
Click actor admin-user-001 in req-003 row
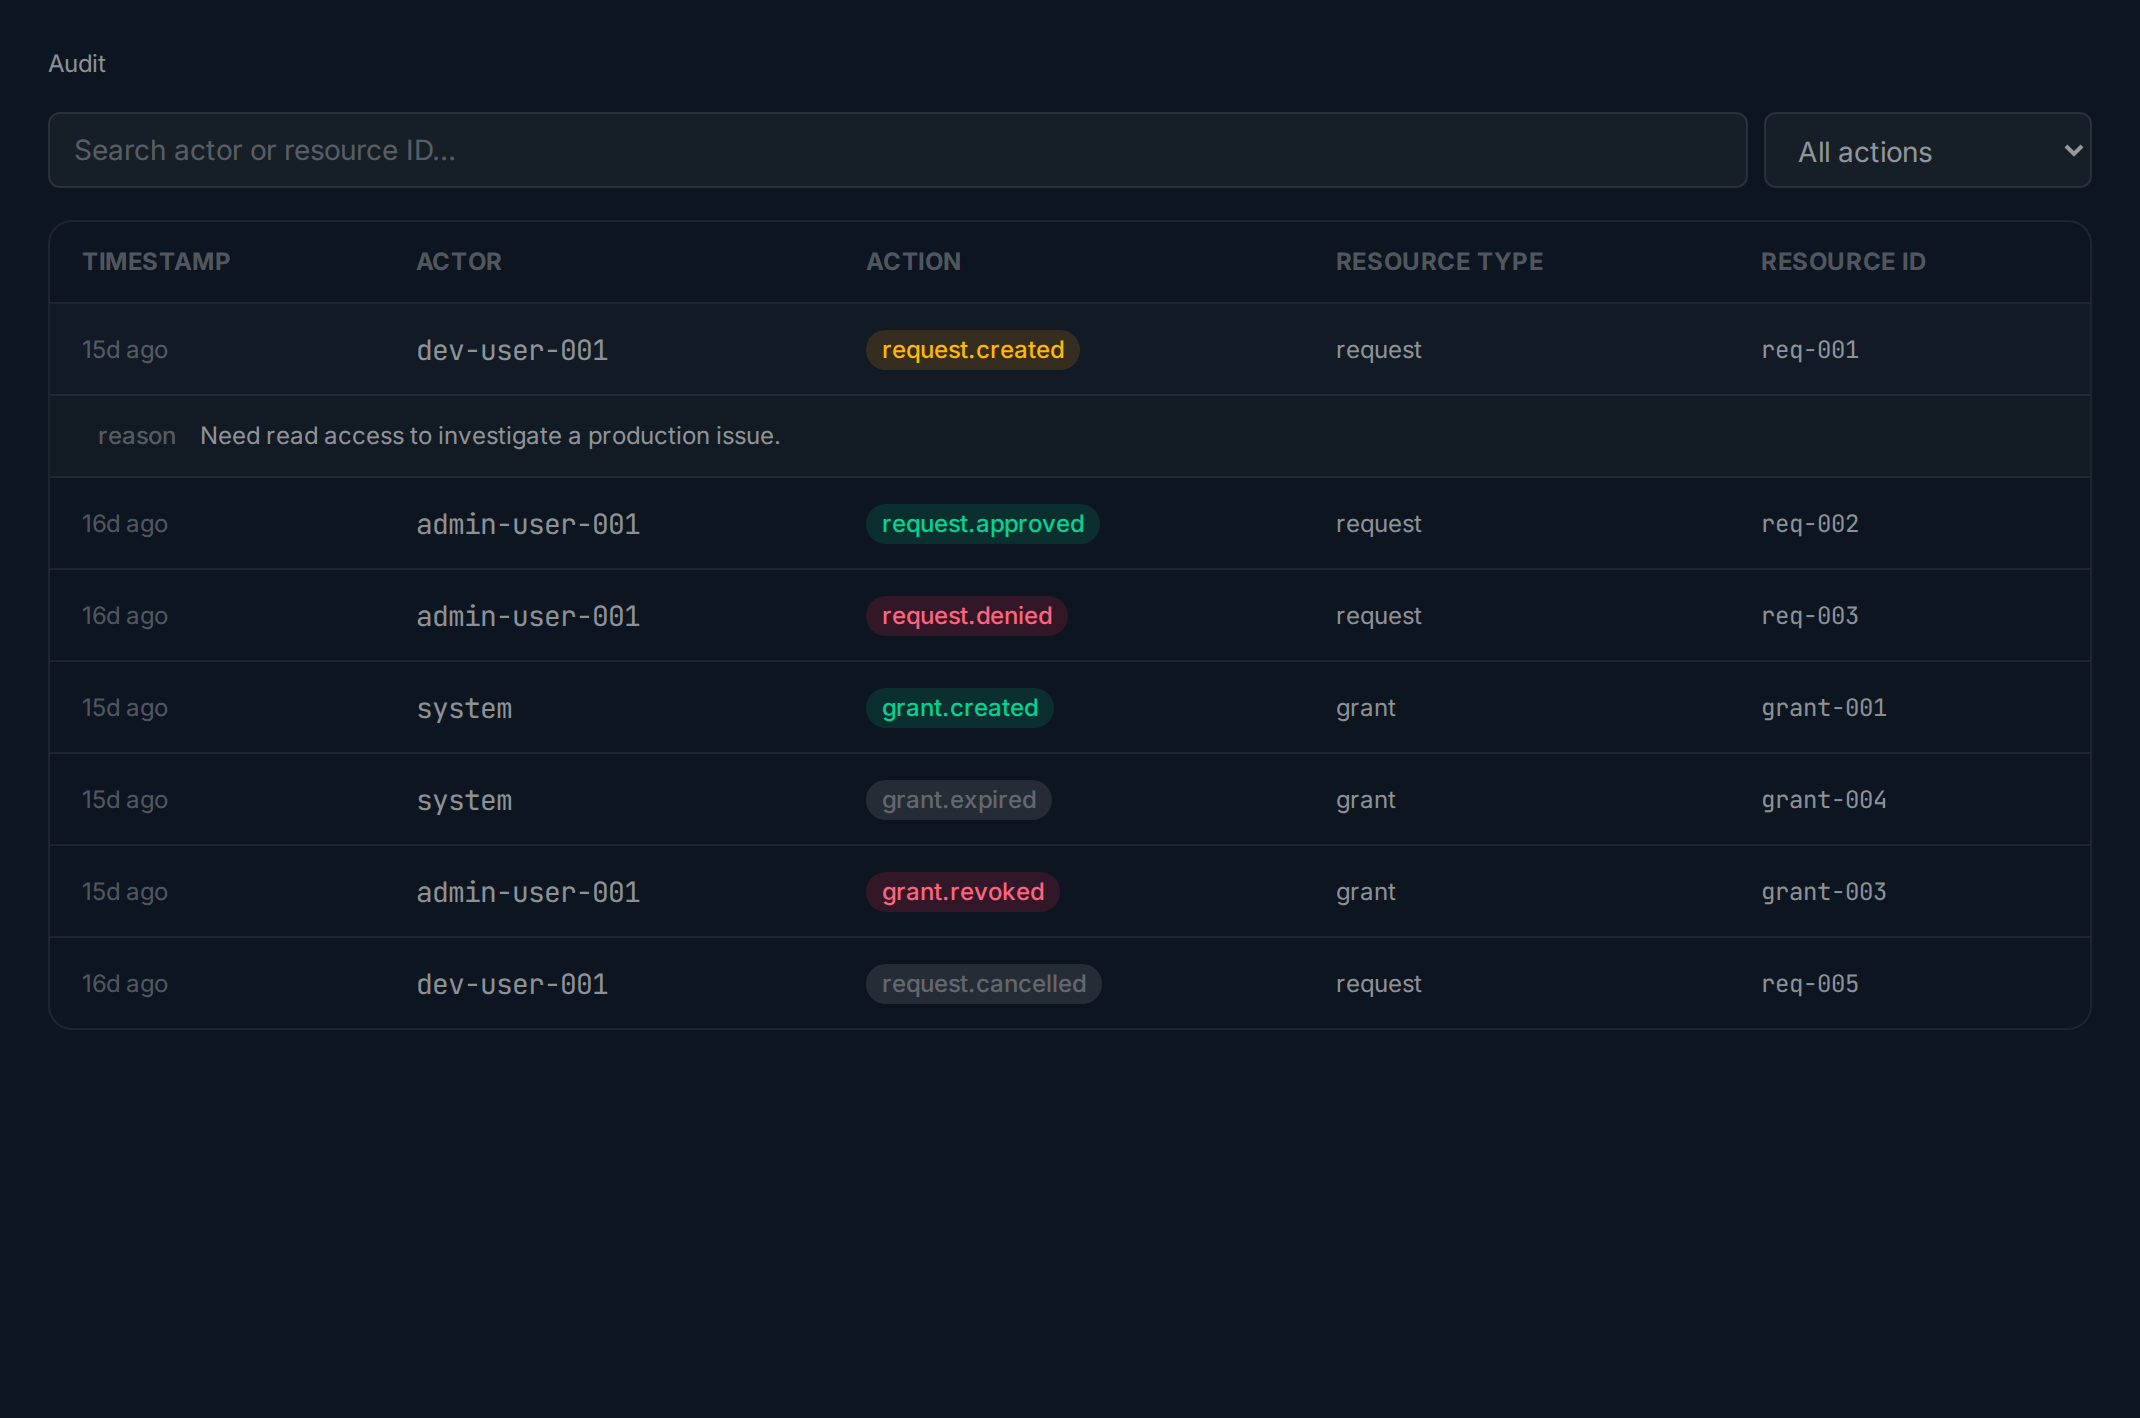click(528, 616)
